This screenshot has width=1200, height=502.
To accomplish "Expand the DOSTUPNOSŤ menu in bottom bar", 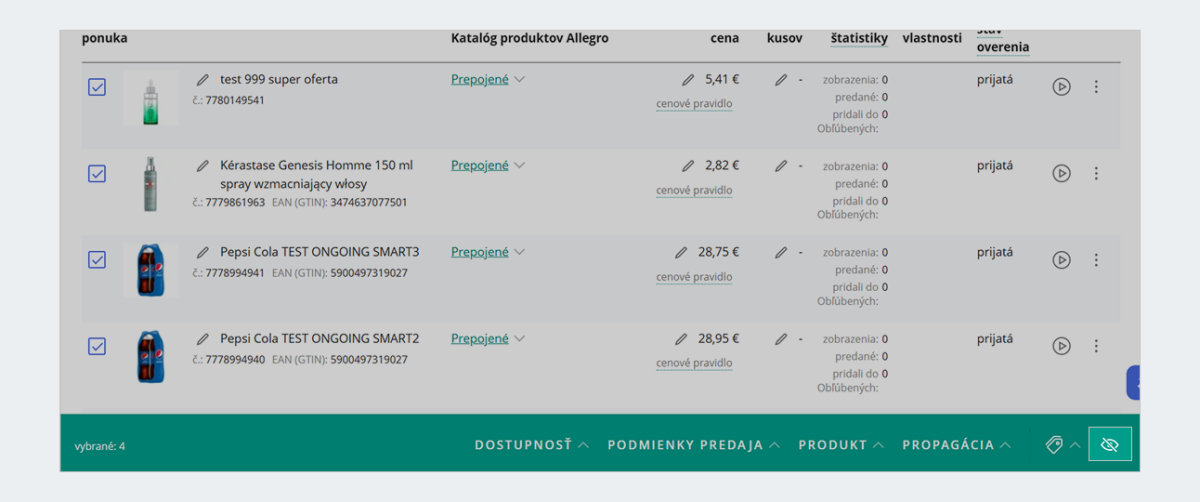I will tap(531, 445).
